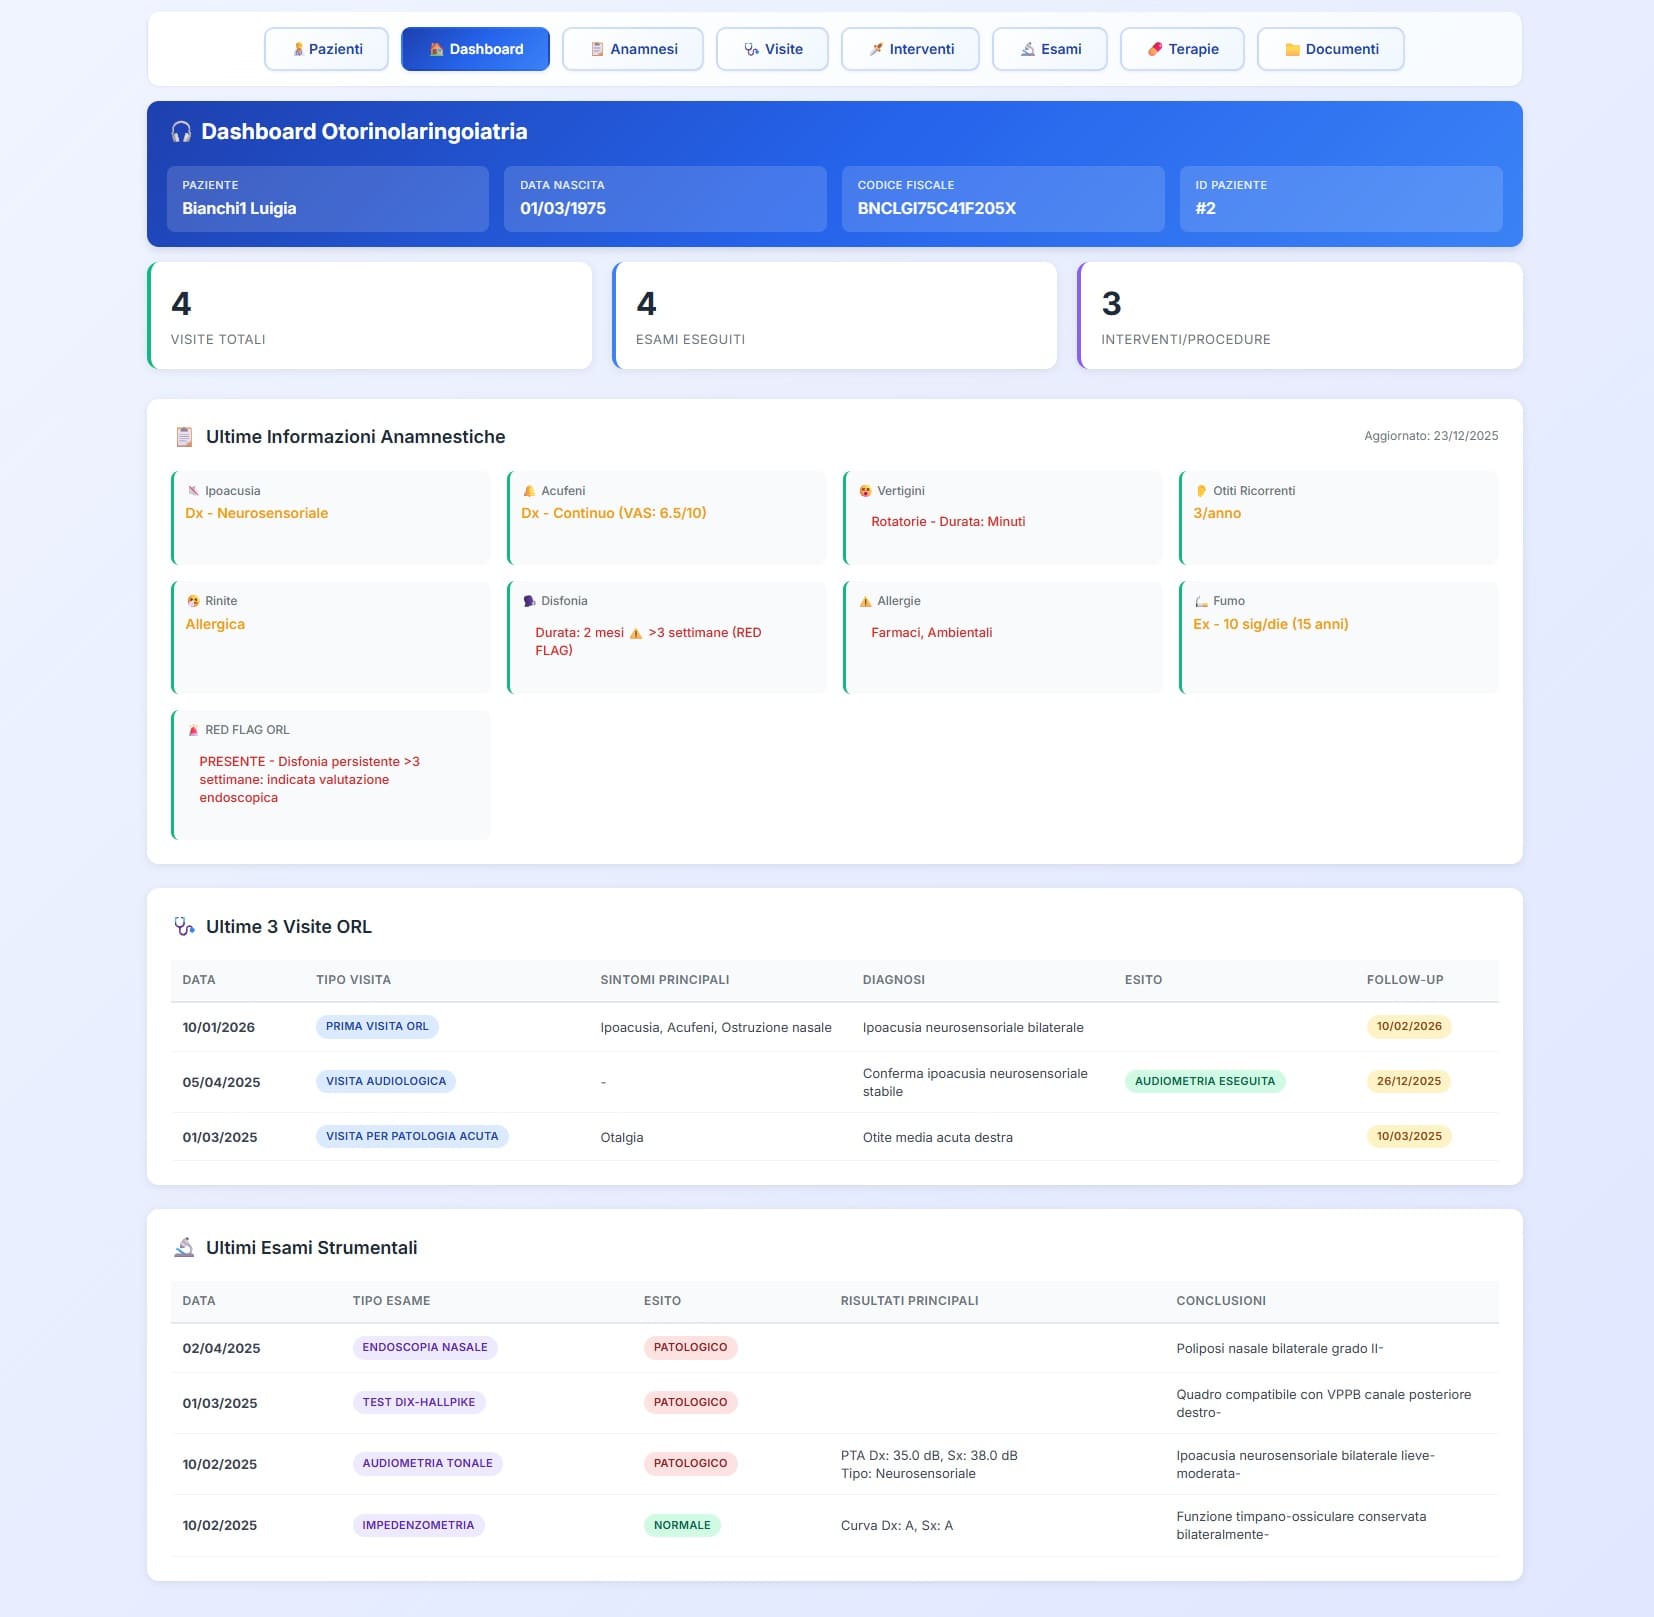This screenshot has width=1654, height=1617.
Task: Click the syringe icon on Interventi tab
Action: point(875,48)
